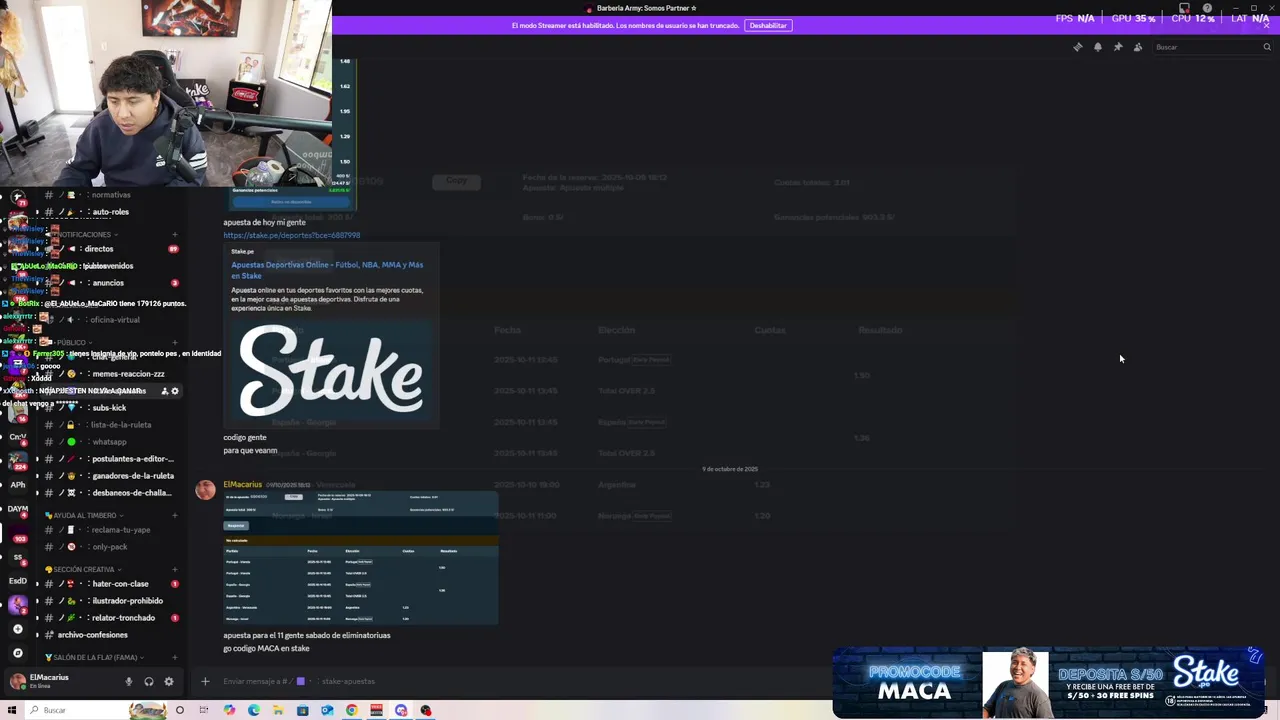Open Copilot icon in taskbar
The image size is (1280, 720).
pyautogui.click(x=229, y=710)
